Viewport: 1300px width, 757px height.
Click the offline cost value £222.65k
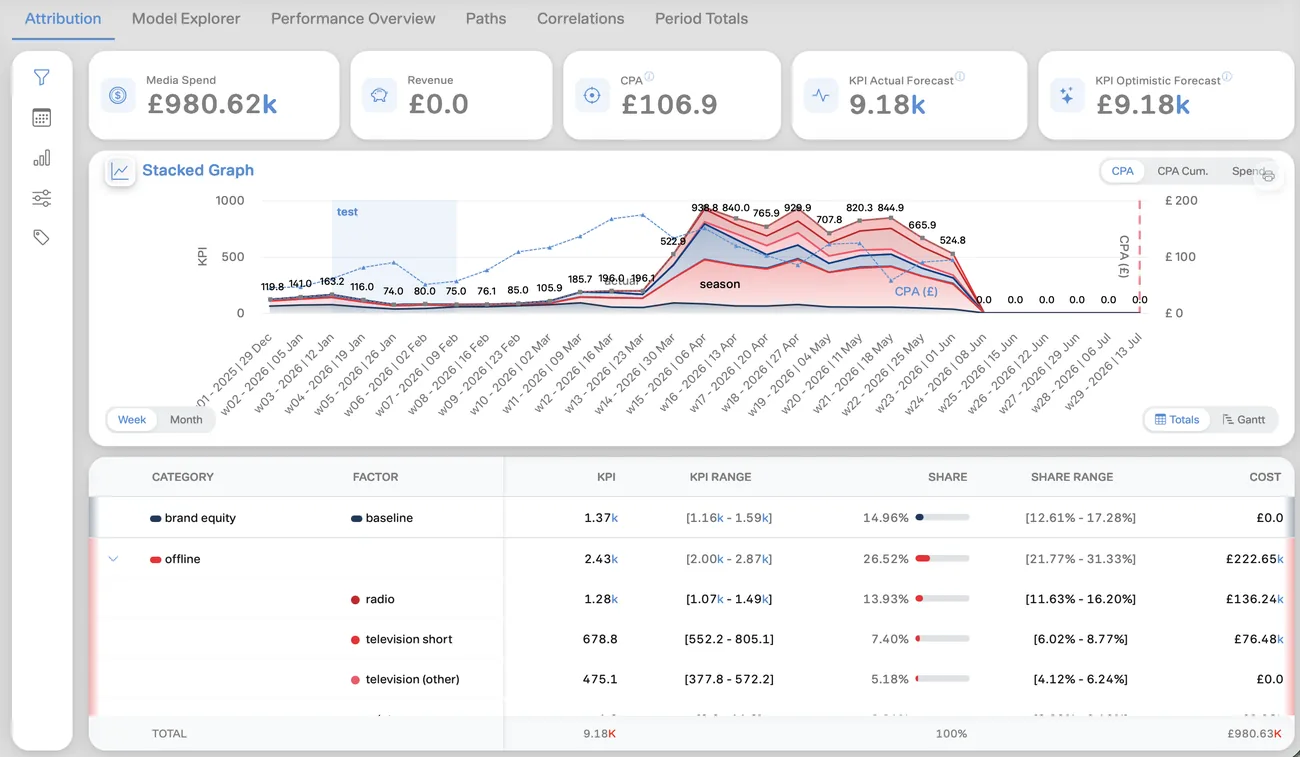tap(1254, 559)
